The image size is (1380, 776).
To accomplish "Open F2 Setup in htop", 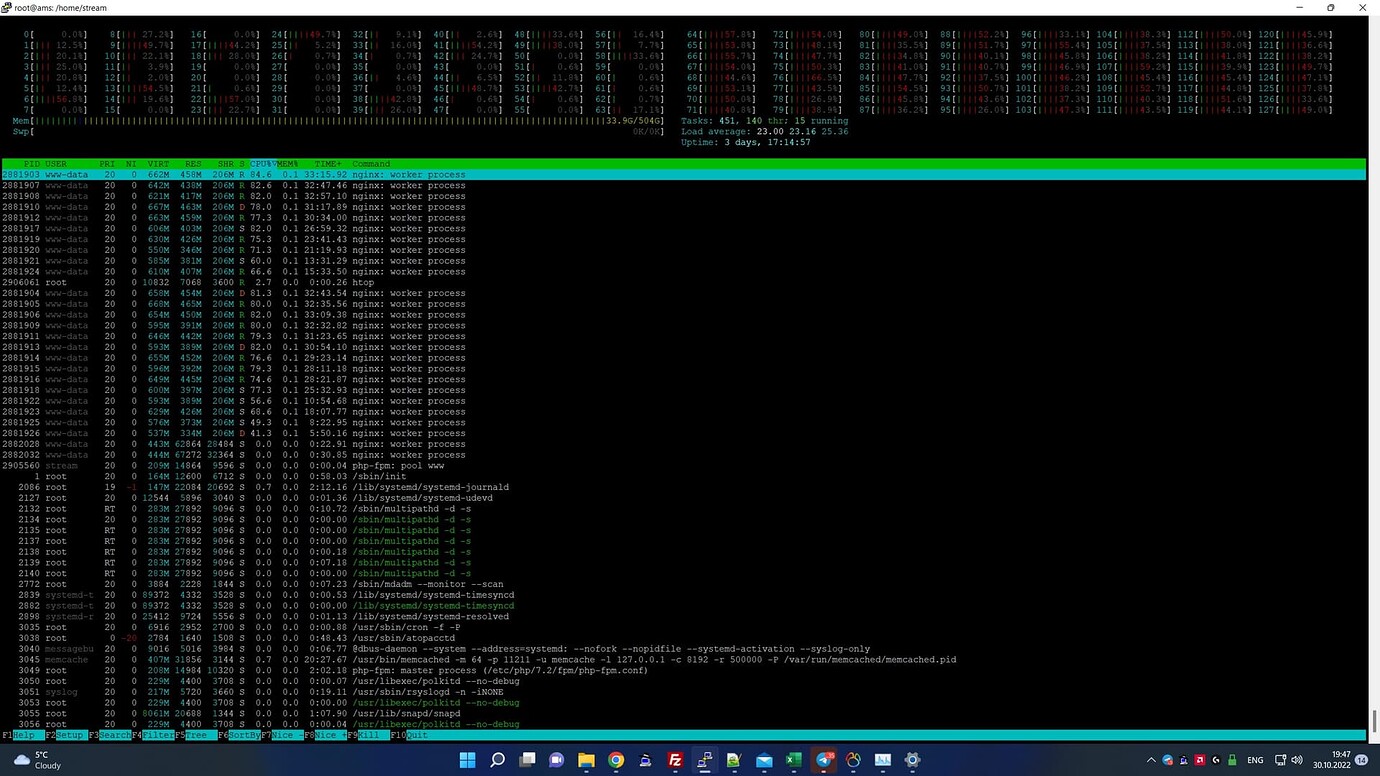I will pos(65,735).
